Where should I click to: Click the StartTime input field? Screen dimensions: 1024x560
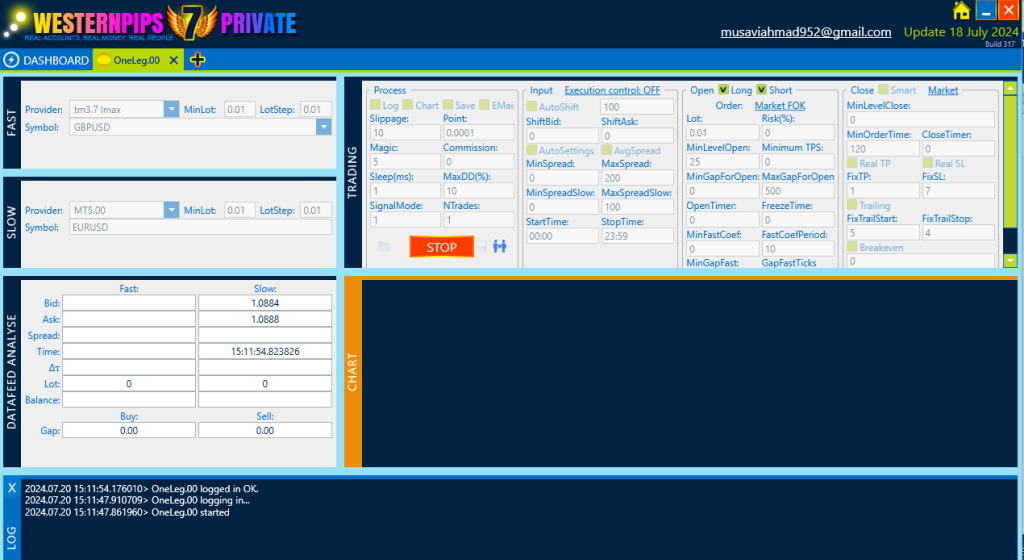tap(562, 236)
